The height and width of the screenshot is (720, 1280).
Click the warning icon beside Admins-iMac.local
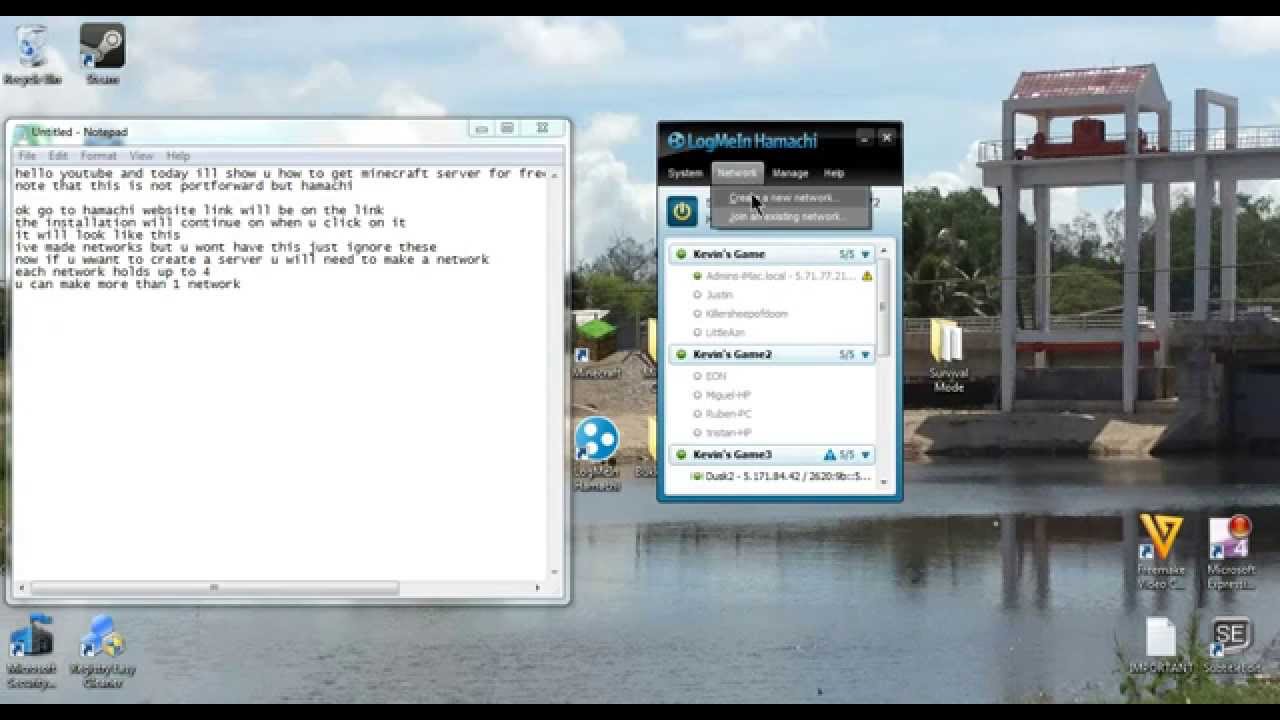[x=867, y=276]
